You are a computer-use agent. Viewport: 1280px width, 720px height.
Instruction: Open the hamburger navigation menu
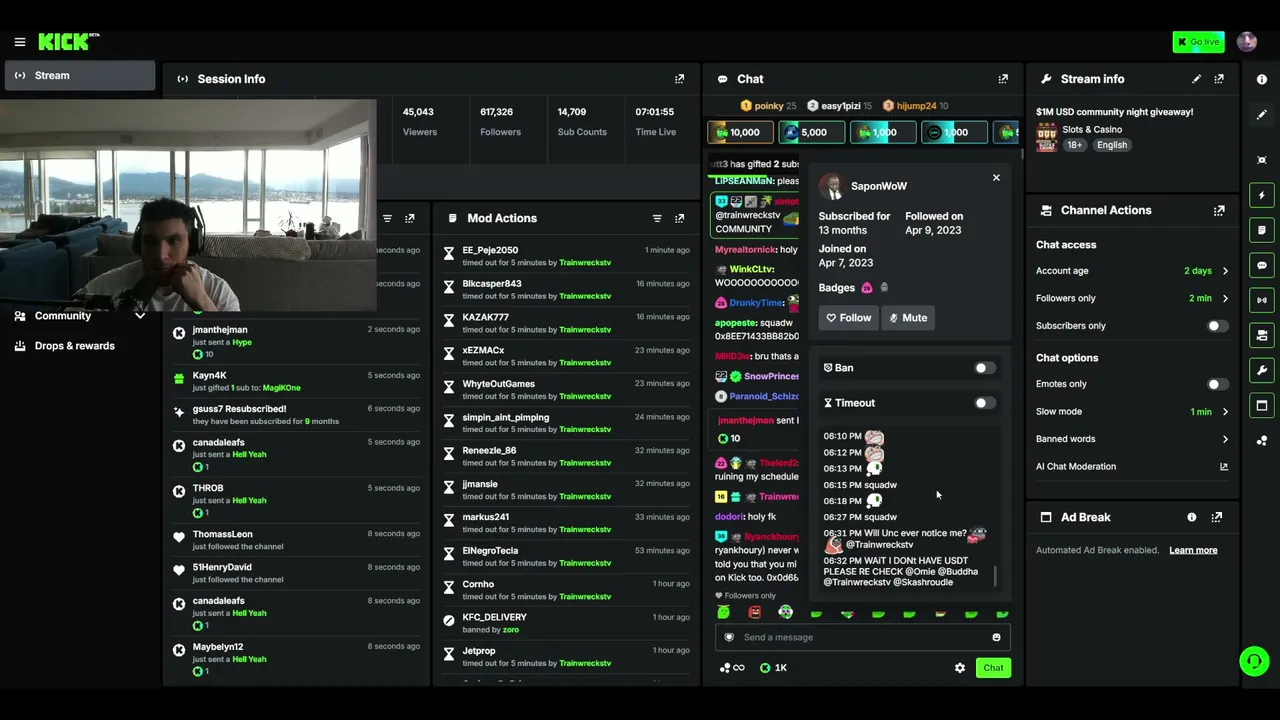pyautogui.click(x=20, y=42)
